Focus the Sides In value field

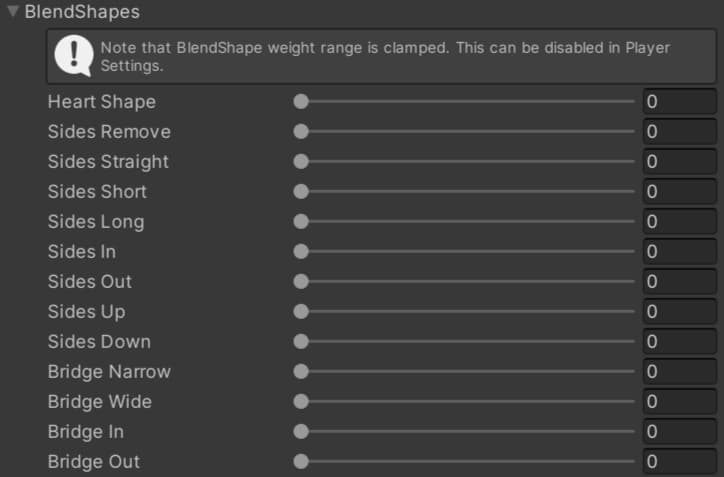coord(679,252)
